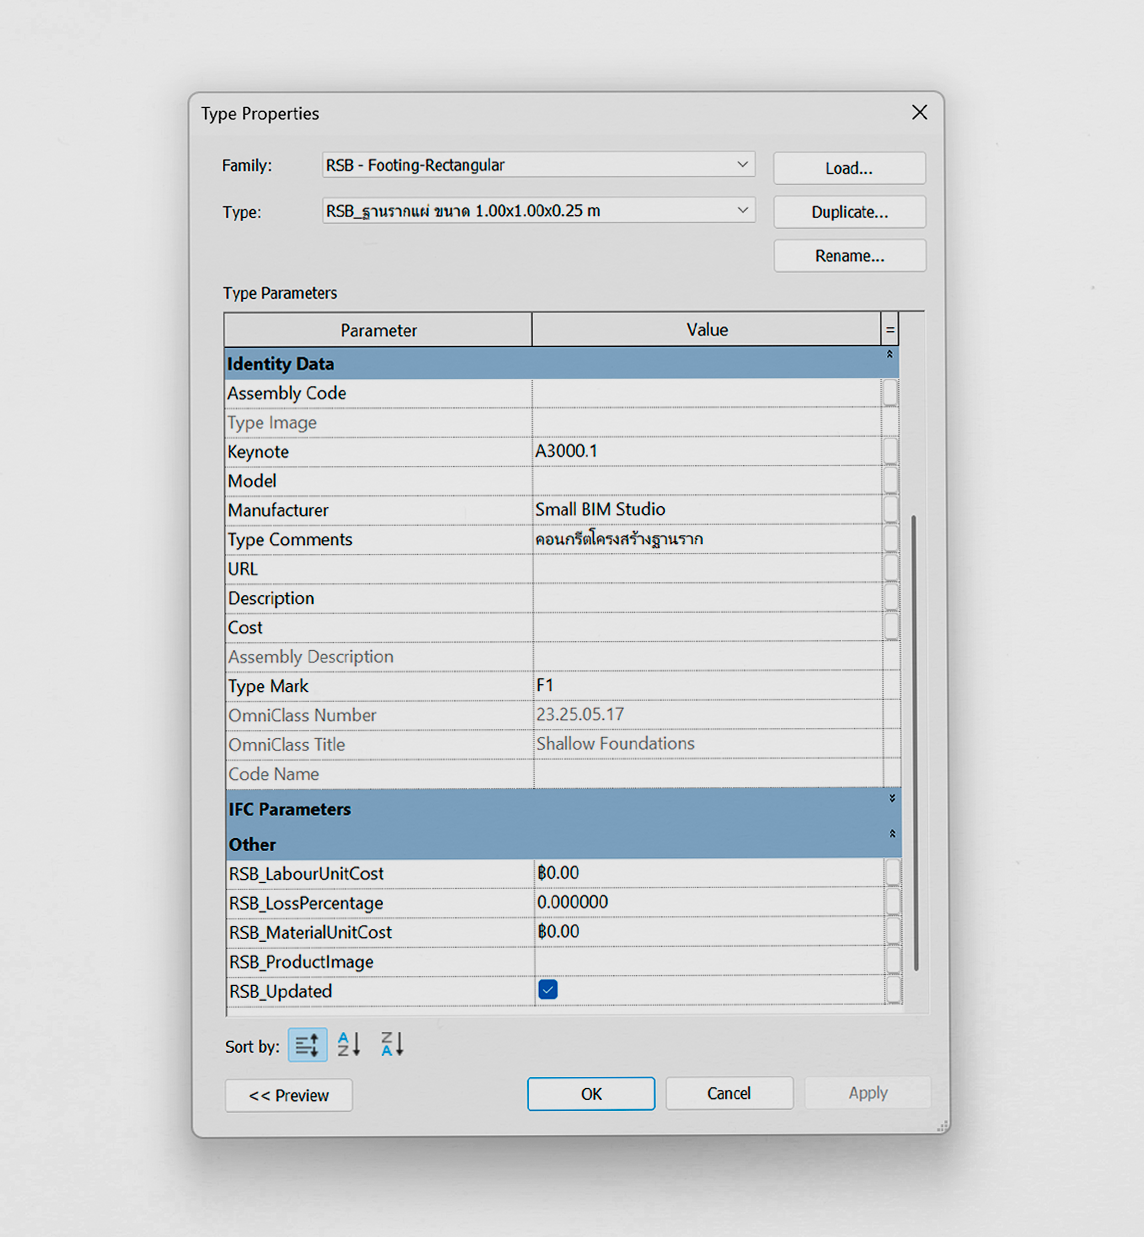Viewport: 1144px width, 1237px height.
Task: Confirm changes with OK
Action: click(590, 1093)
